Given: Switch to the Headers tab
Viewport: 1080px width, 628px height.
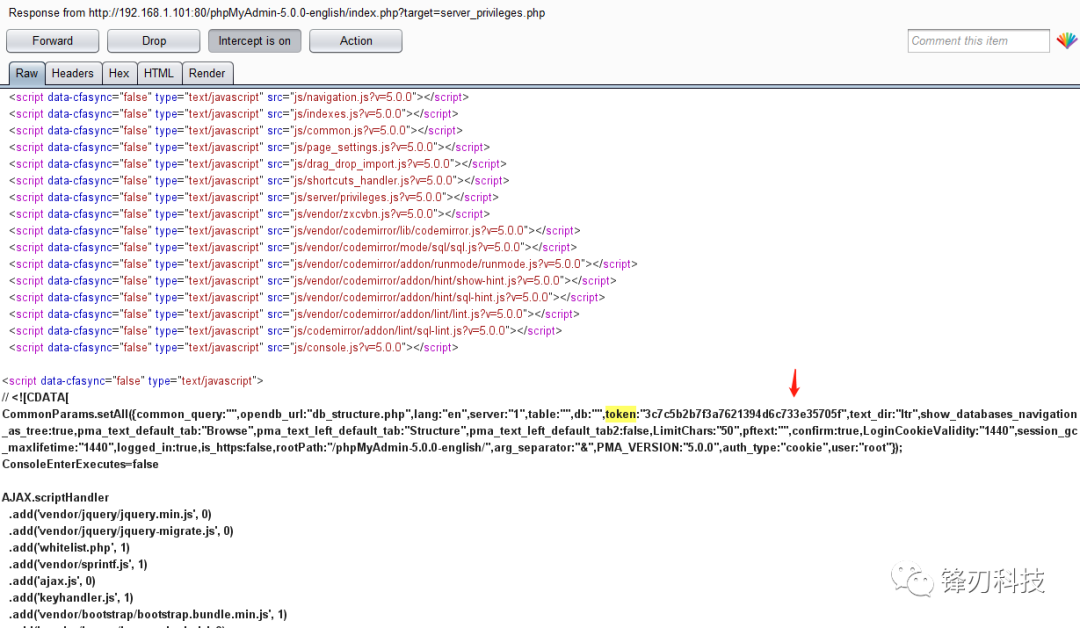Looking at the screenshot, I should click(x=72, y=73).
